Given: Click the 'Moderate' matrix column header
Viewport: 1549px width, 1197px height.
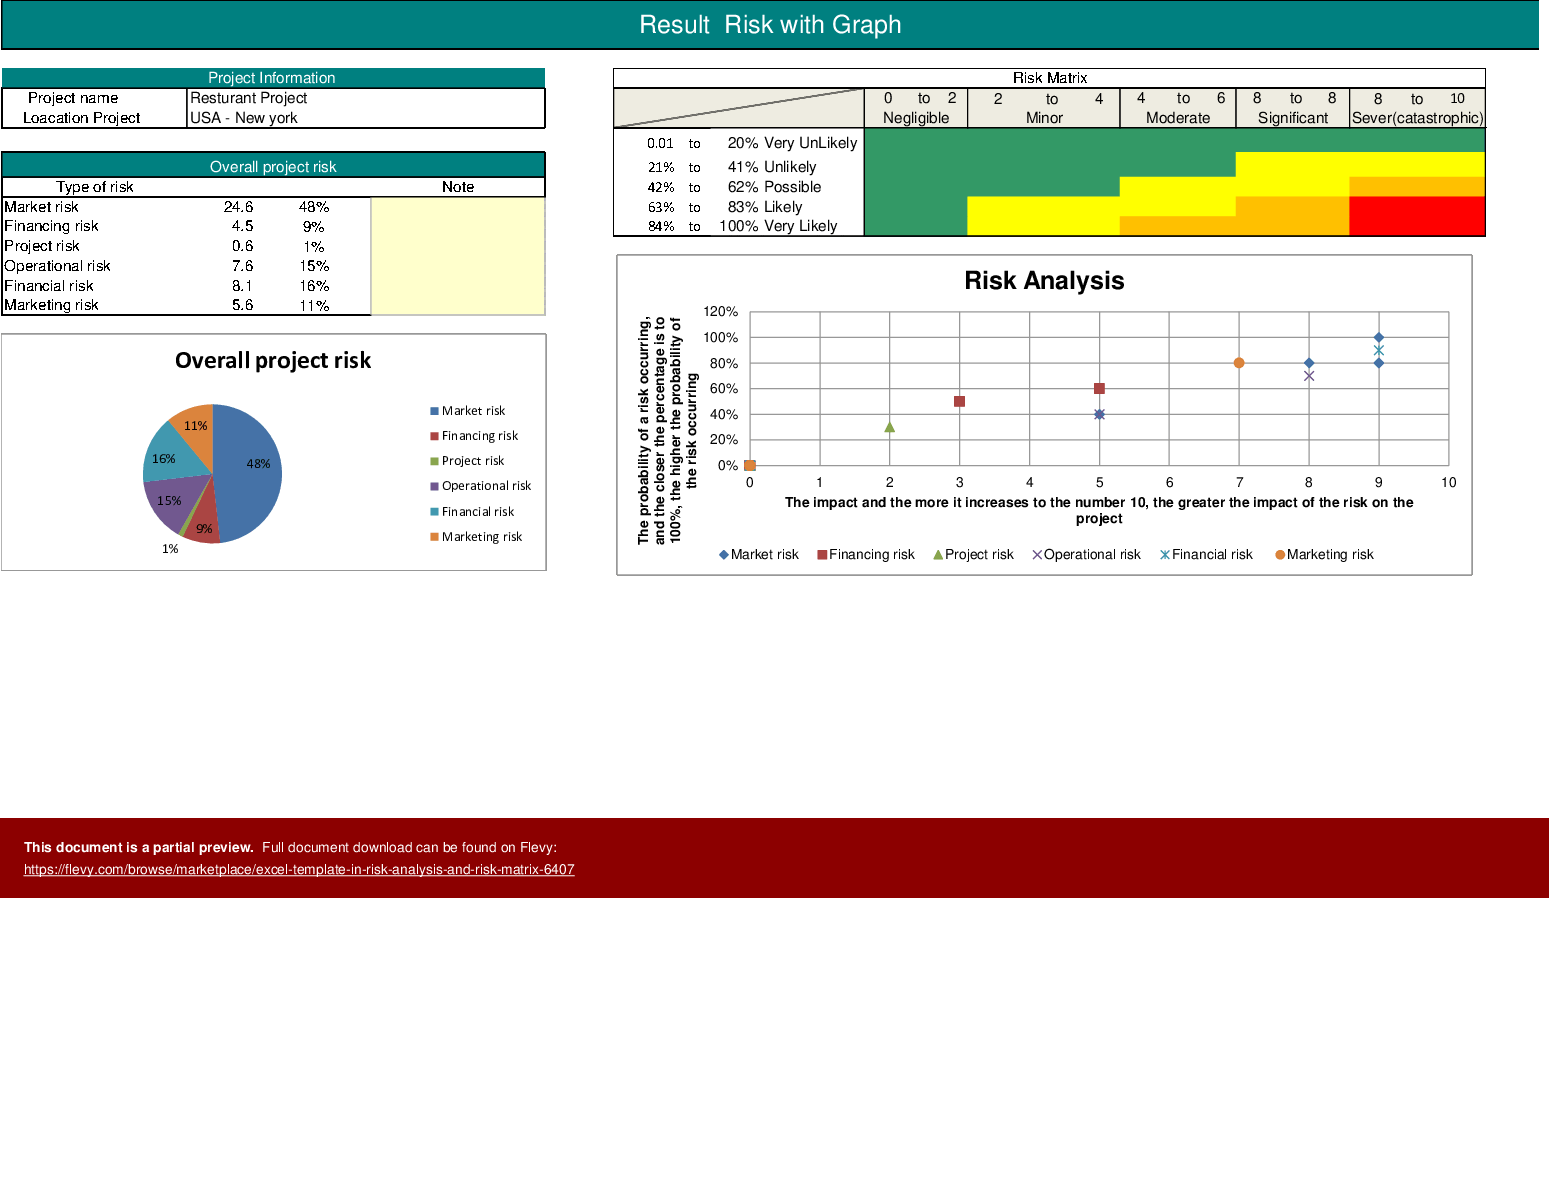Looking at the screenshot, I should click(1178, 118).
